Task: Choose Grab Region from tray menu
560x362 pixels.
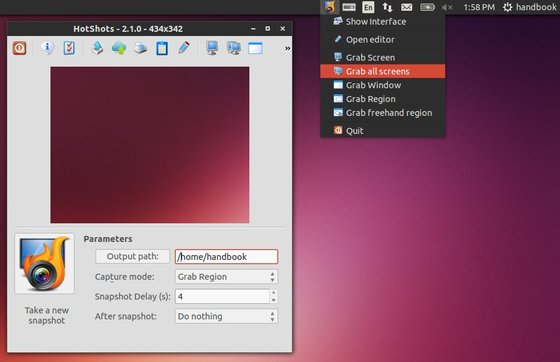Action: (x=382, y=99)
